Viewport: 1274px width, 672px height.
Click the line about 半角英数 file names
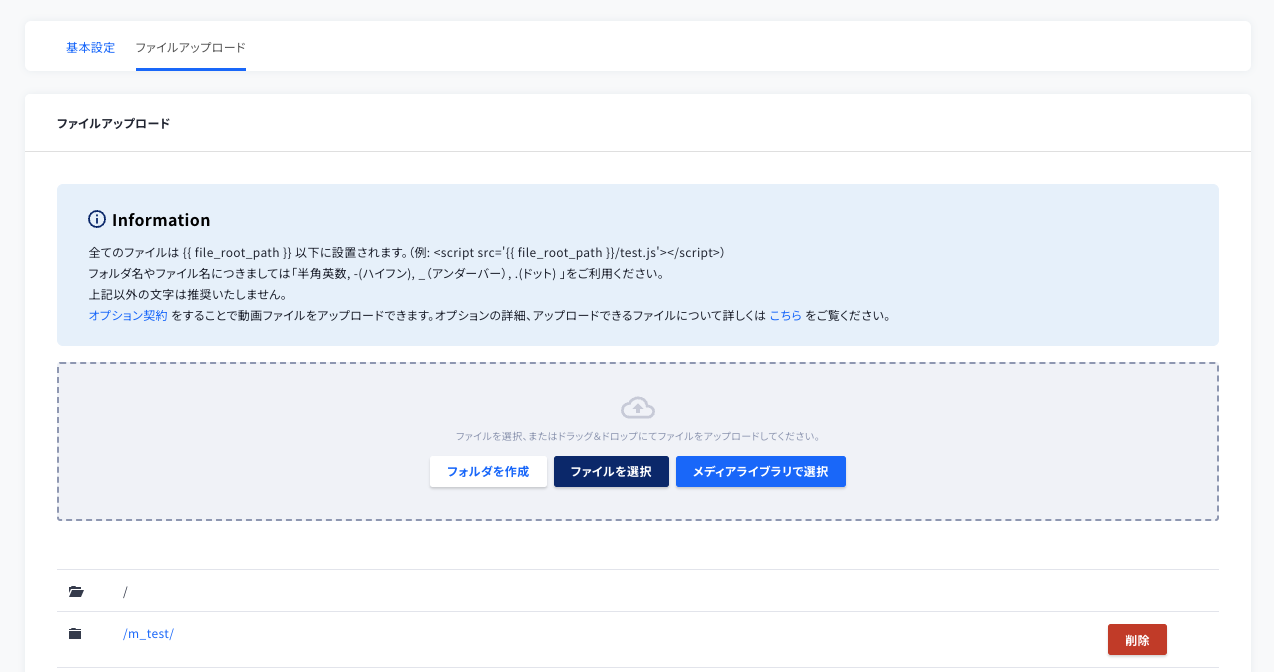pyautogui.click(x=376, y=274)
